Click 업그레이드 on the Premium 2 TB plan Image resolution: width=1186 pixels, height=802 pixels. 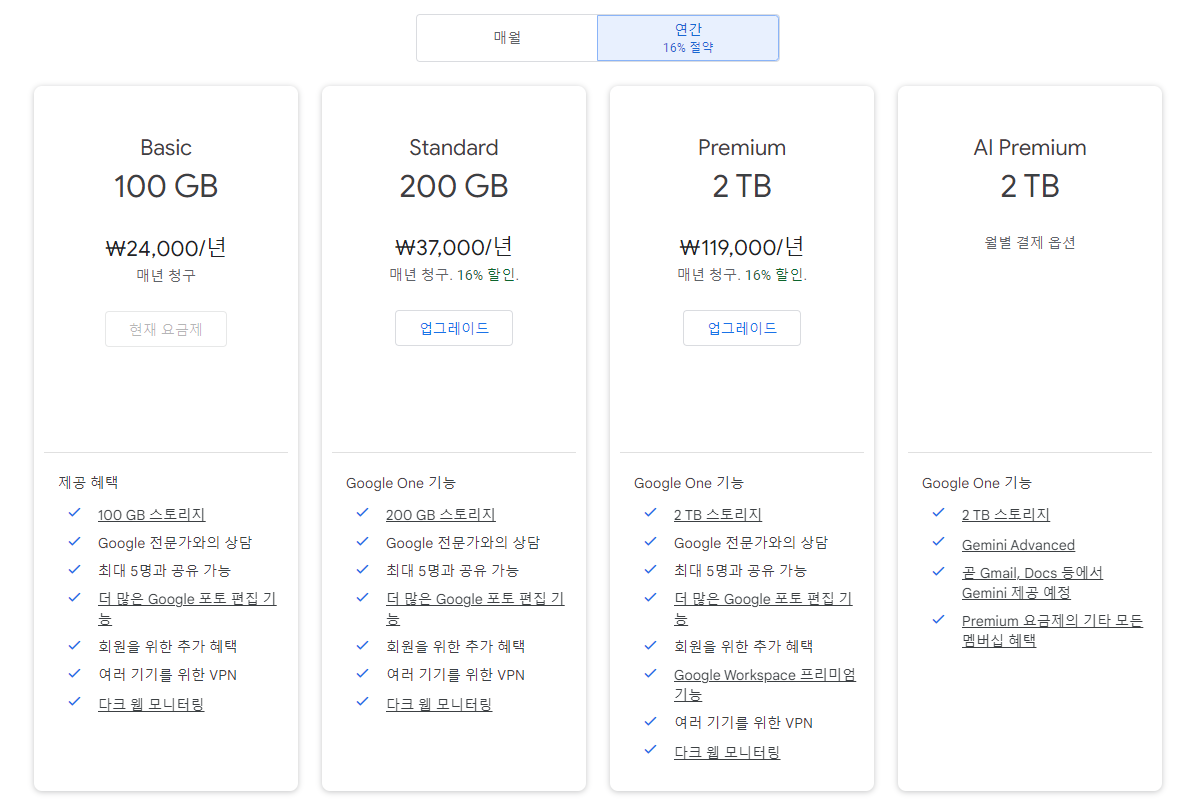742,328
